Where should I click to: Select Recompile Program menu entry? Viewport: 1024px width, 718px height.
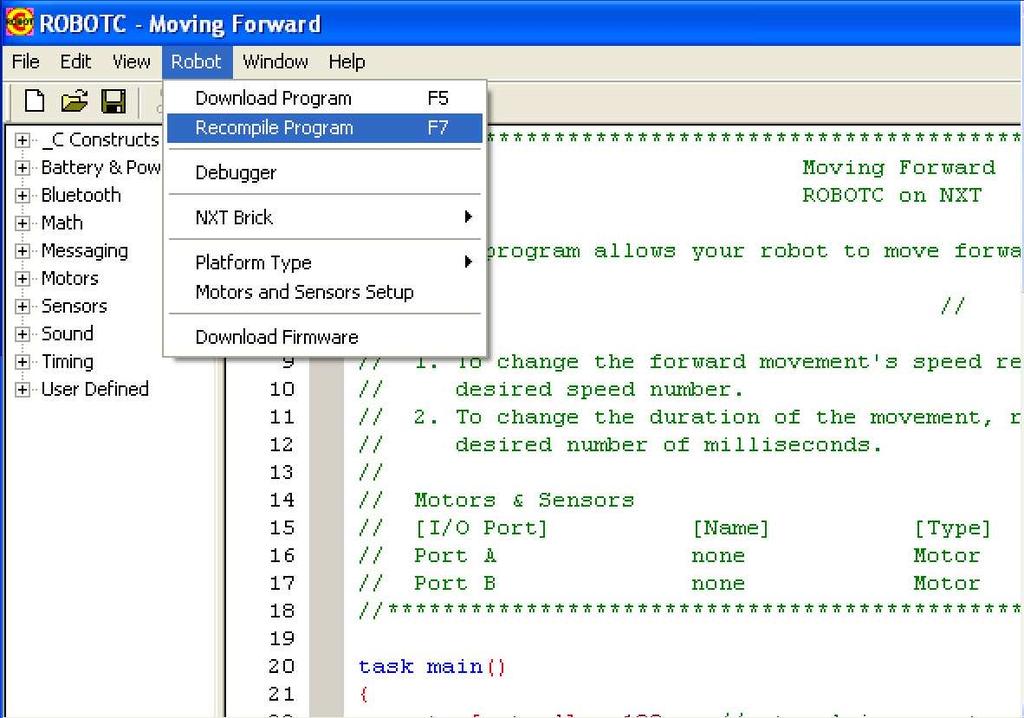click(x=325, y=127)
